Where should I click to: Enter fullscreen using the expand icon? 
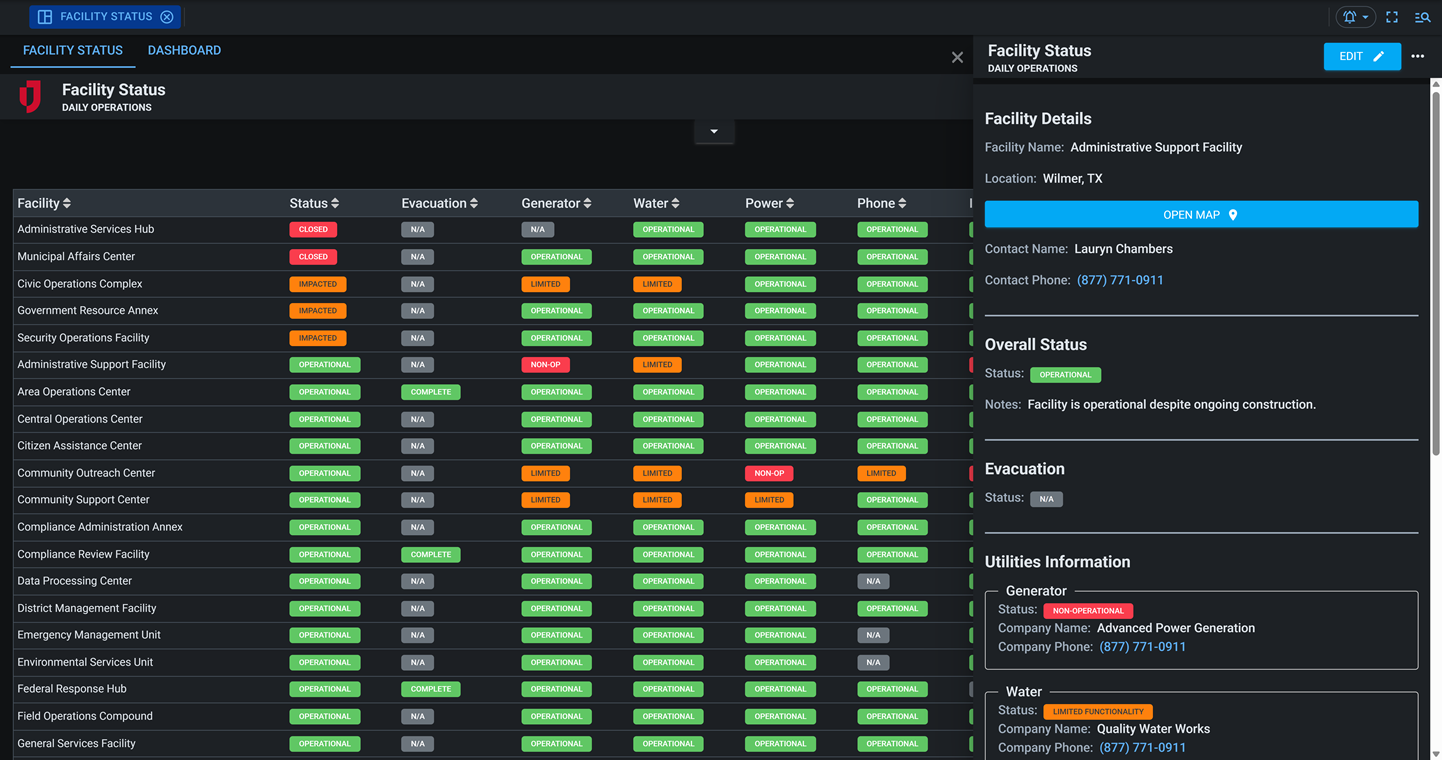[x=1392, y=17]
